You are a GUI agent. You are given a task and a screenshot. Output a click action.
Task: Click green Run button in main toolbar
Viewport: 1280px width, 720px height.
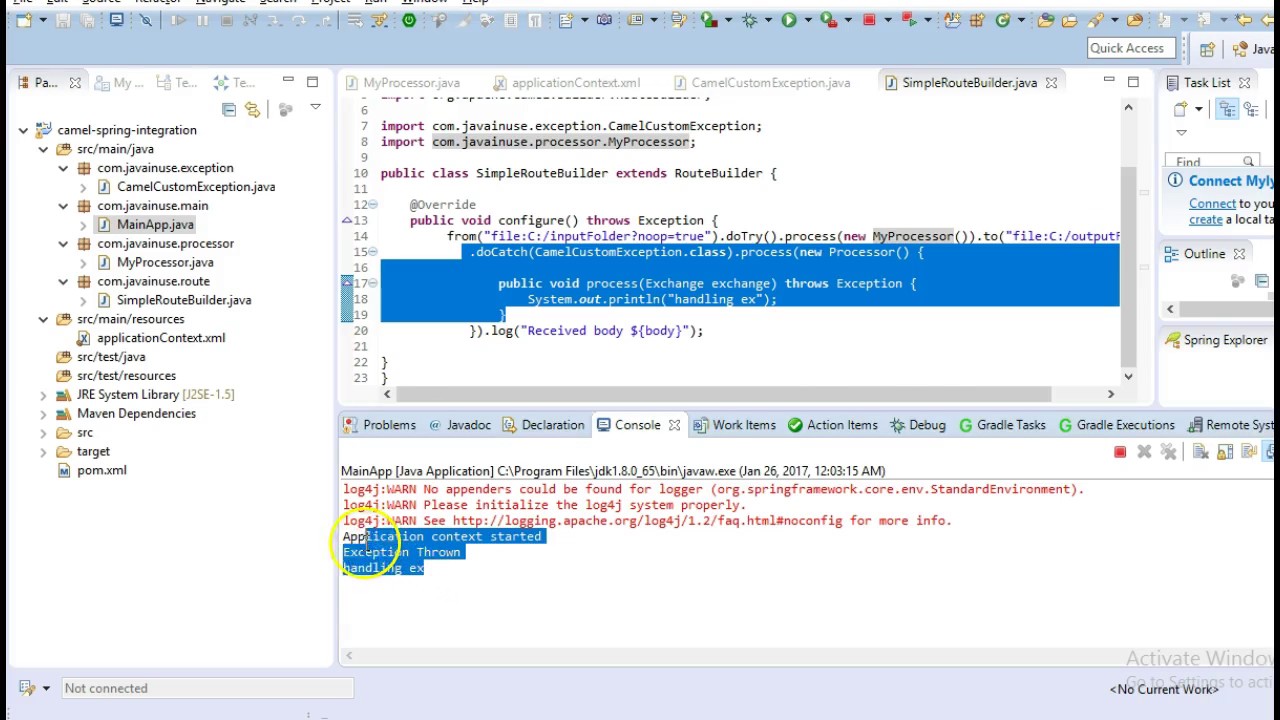coord(789,20)
